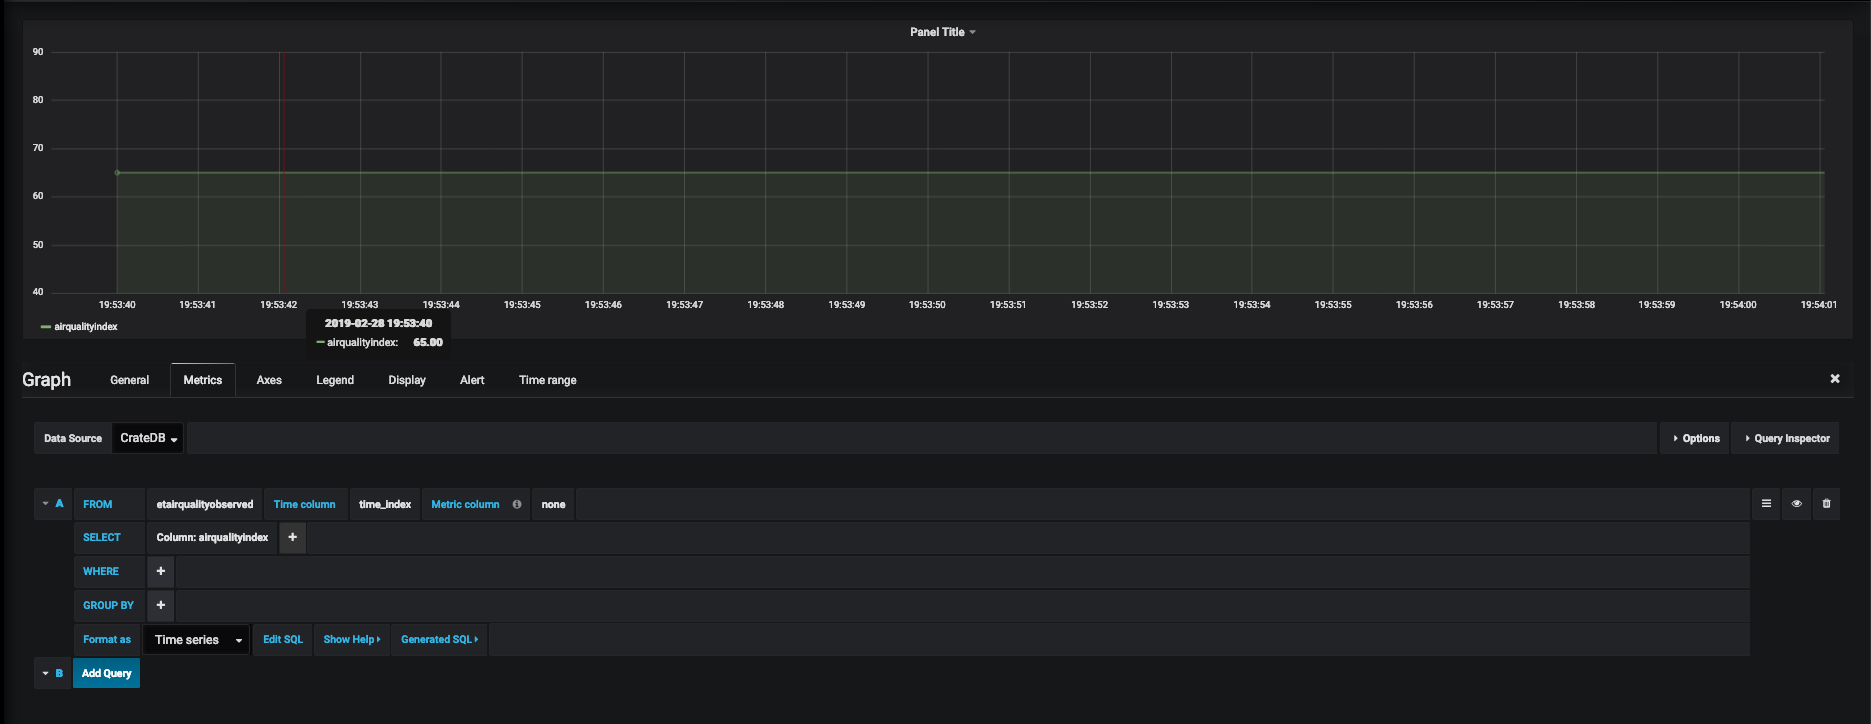Click the data point at 19:53:40
1871x724 pixels.
(x=117, y=173)
